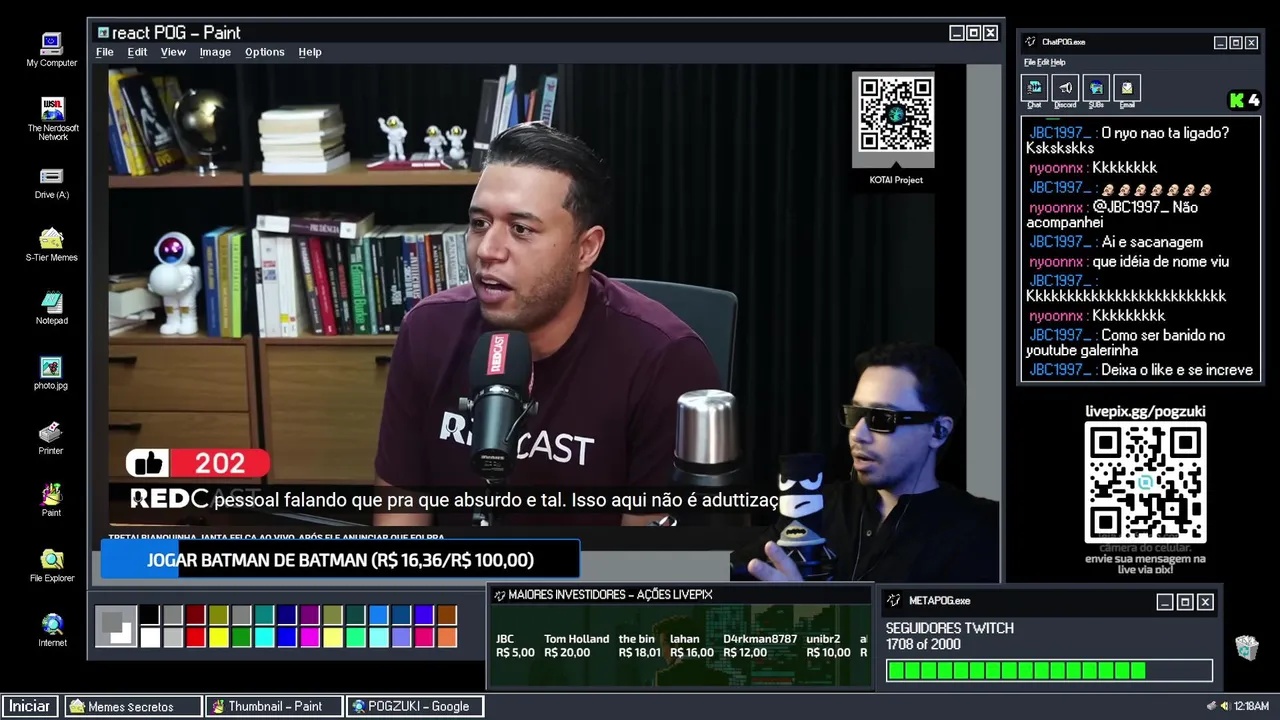1280x720 pixels.
Task: Click the thumbs-up like icon on the video
Action: tap(148, 463)
